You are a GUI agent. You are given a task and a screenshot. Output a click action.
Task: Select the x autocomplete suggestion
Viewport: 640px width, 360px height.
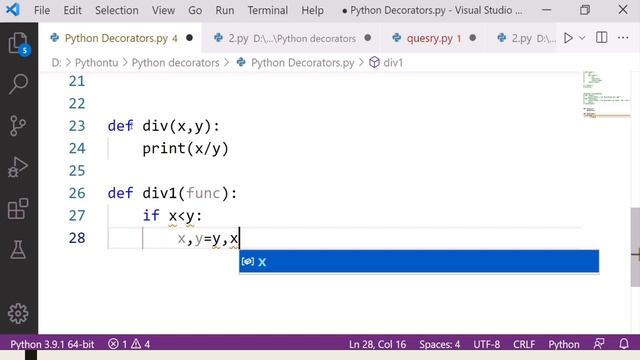click(x=419, y=262)
